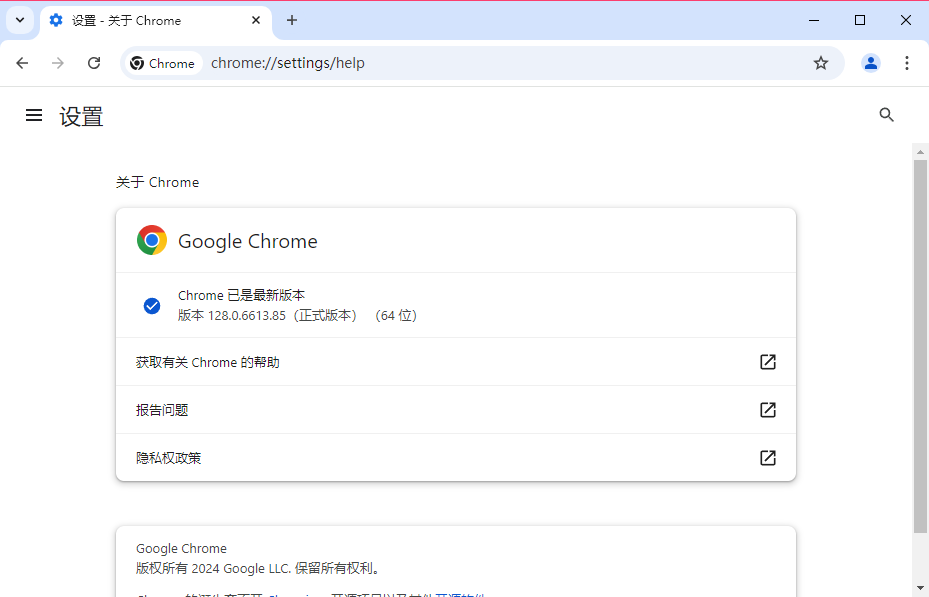The width and height of the screenshot is (929, 597).
Task: Open the 设置 hamburger menu
Action: pos(34,116)
